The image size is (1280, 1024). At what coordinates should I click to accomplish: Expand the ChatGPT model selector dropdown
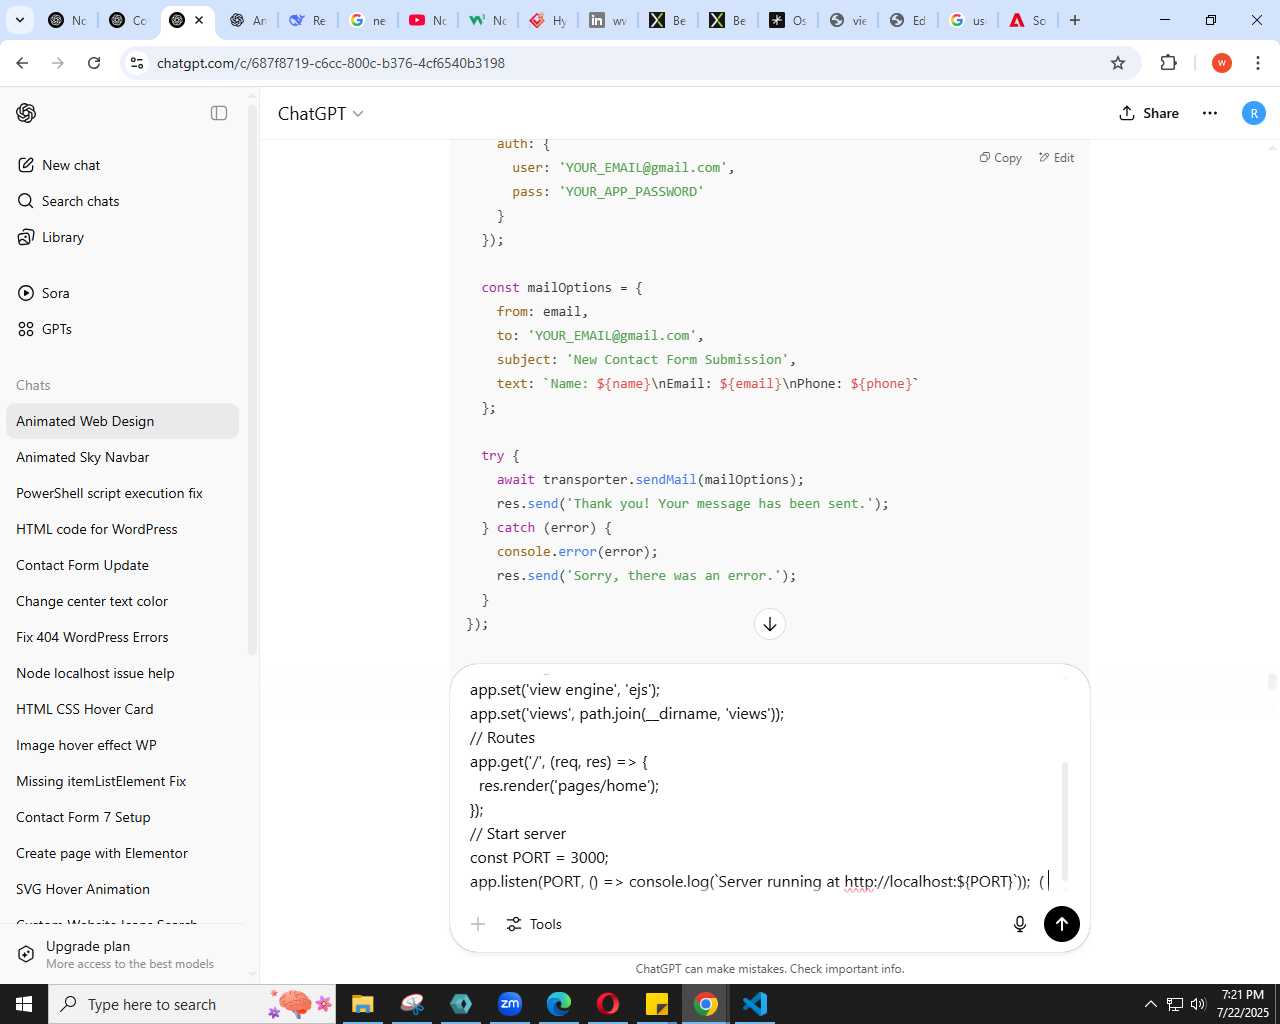(320, 113)
